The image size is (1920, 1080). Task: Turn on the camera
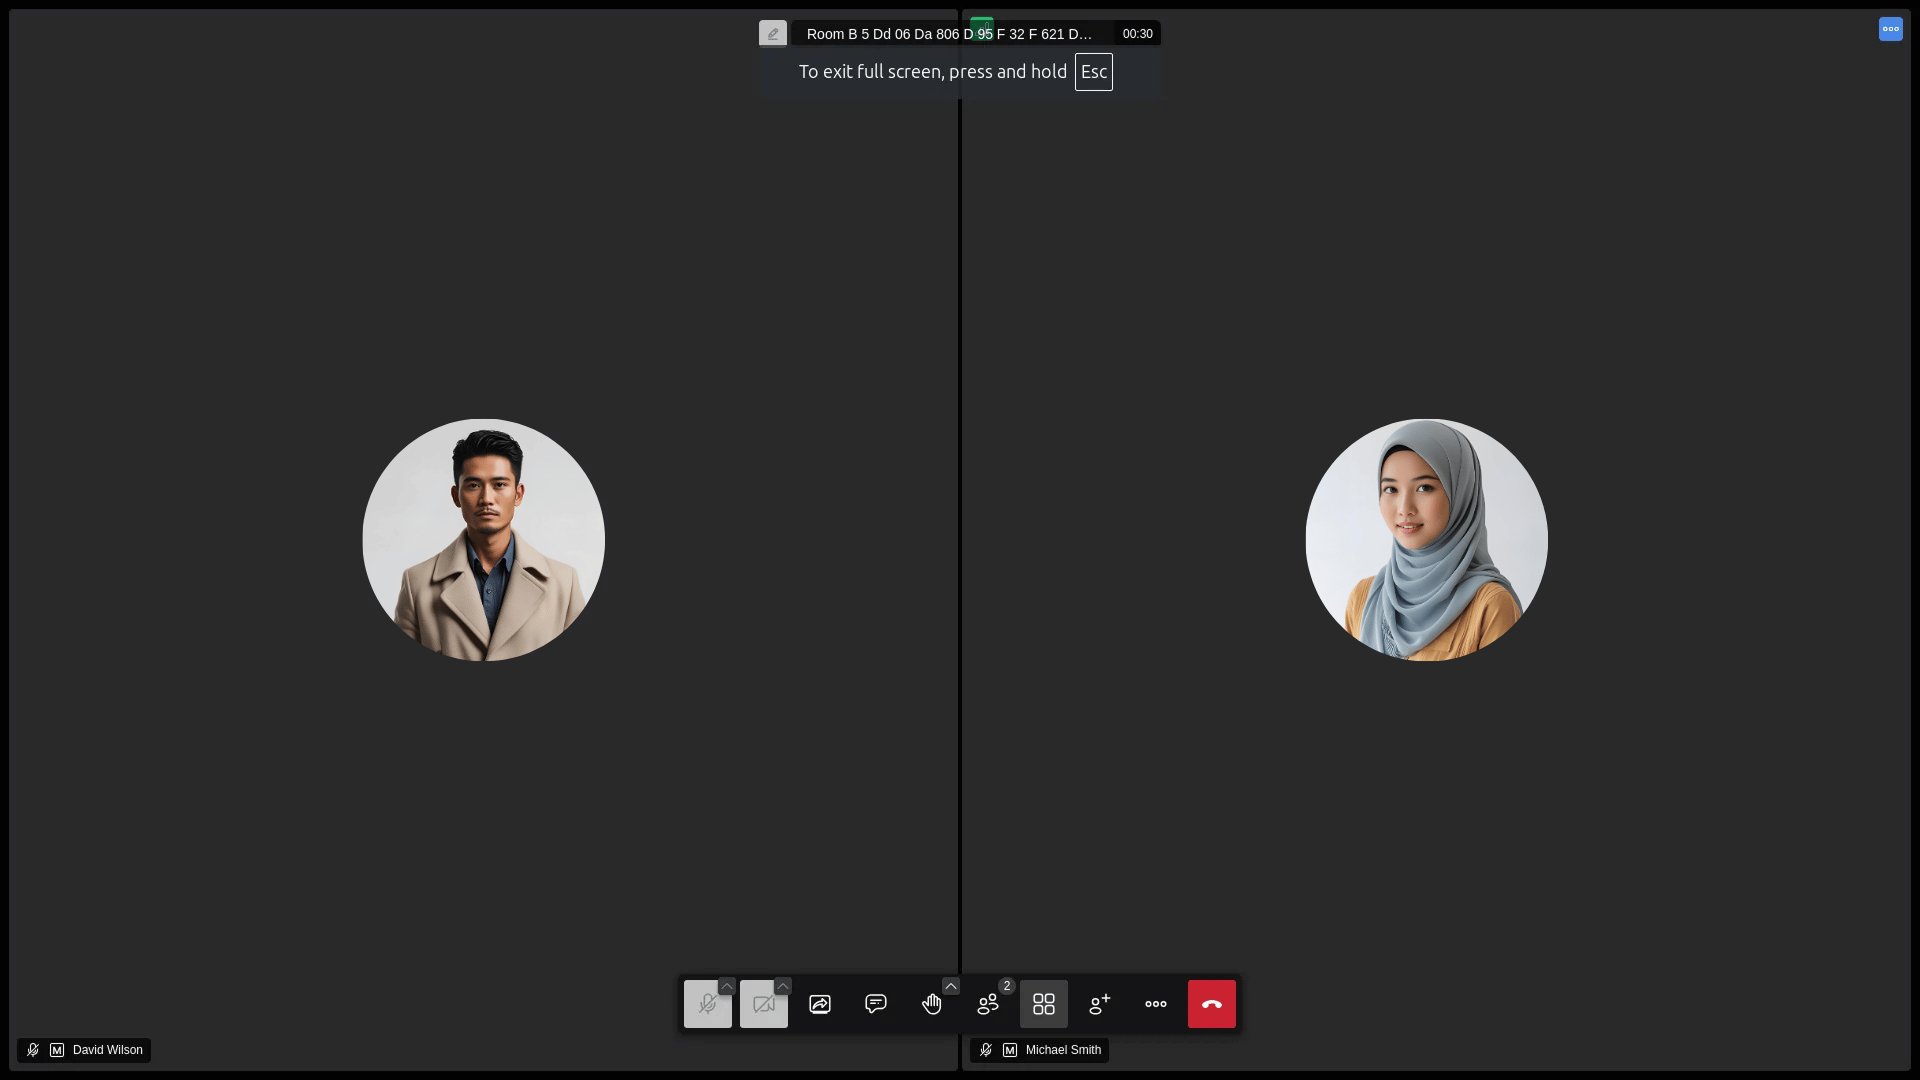tap(762, 1004)
